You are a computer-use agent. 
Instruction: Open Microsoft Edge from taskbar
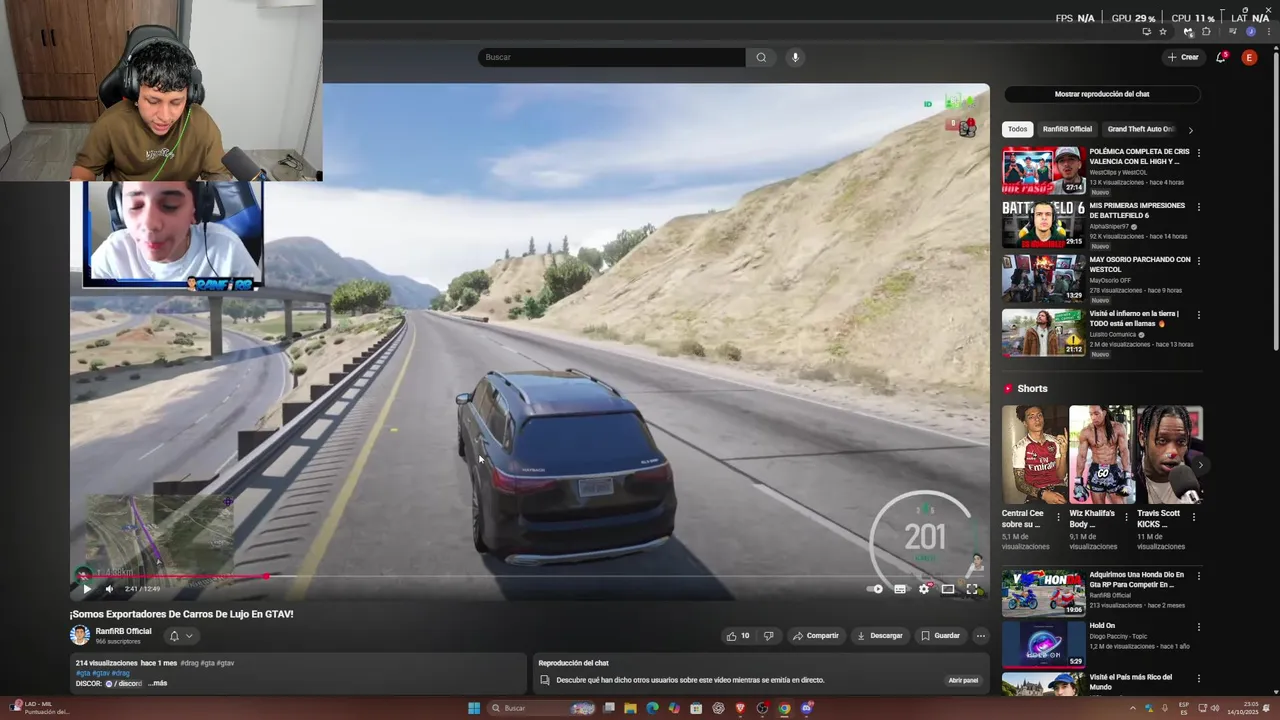(652, 708)
